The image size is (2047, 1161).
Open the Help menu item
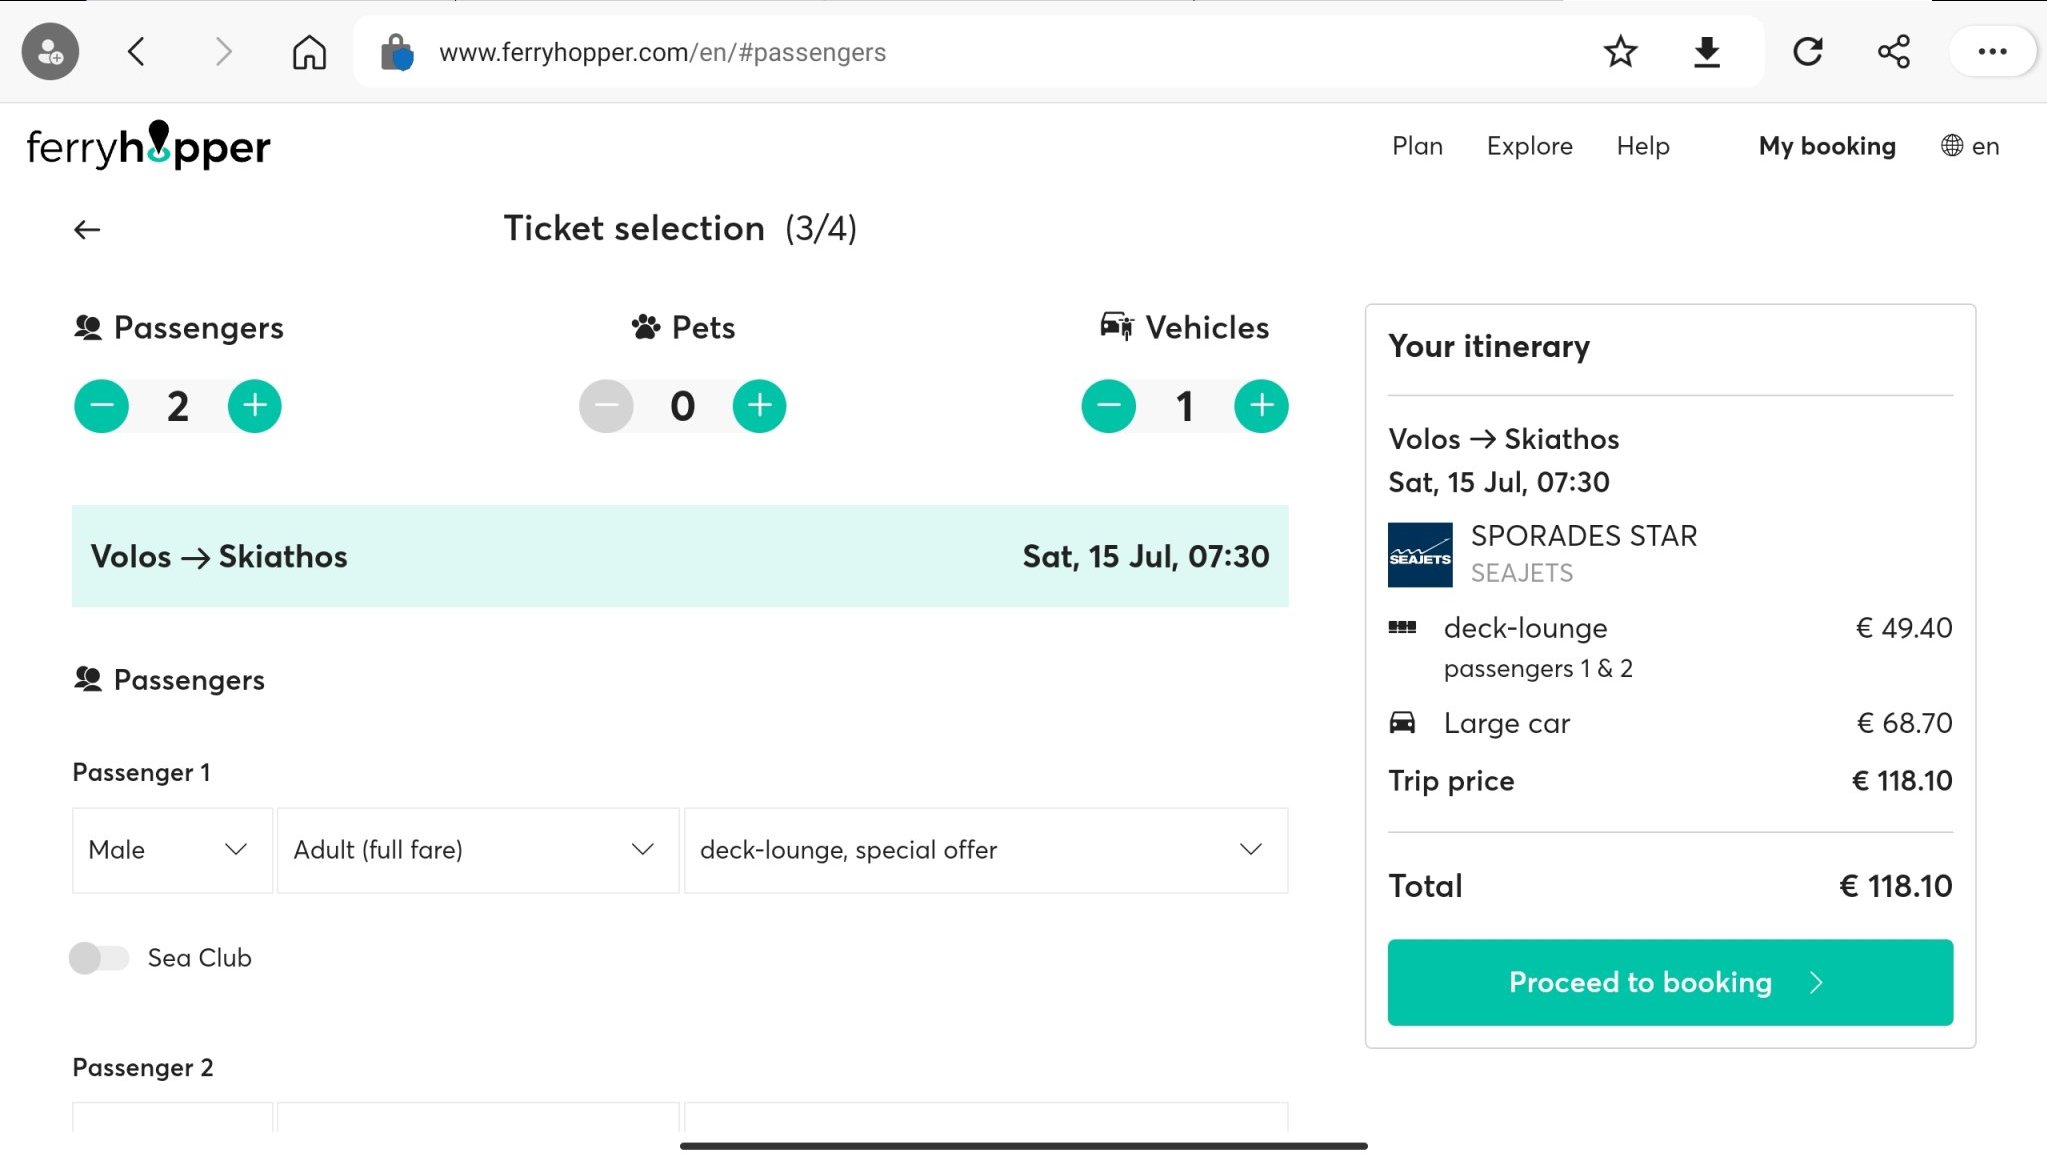1642,146
